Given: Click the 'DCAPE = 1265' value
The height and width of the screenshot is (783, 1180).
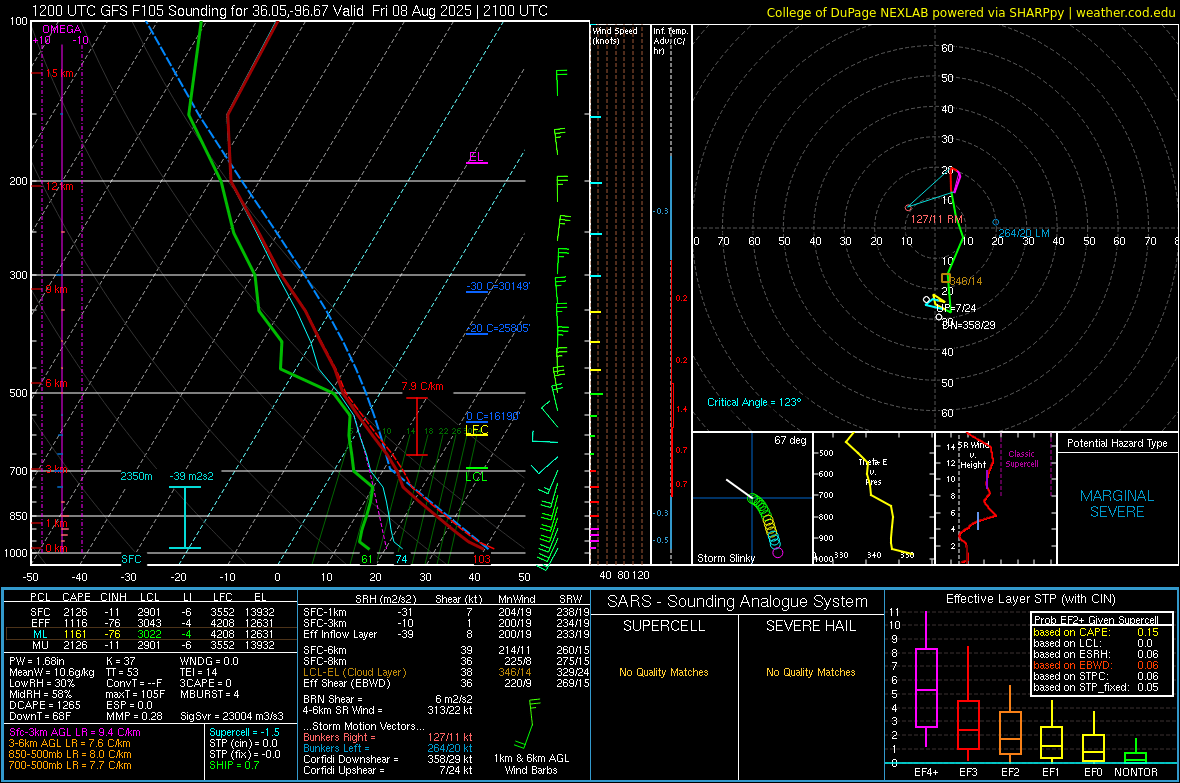Looking at the screenshot, I should pos(44,705).
